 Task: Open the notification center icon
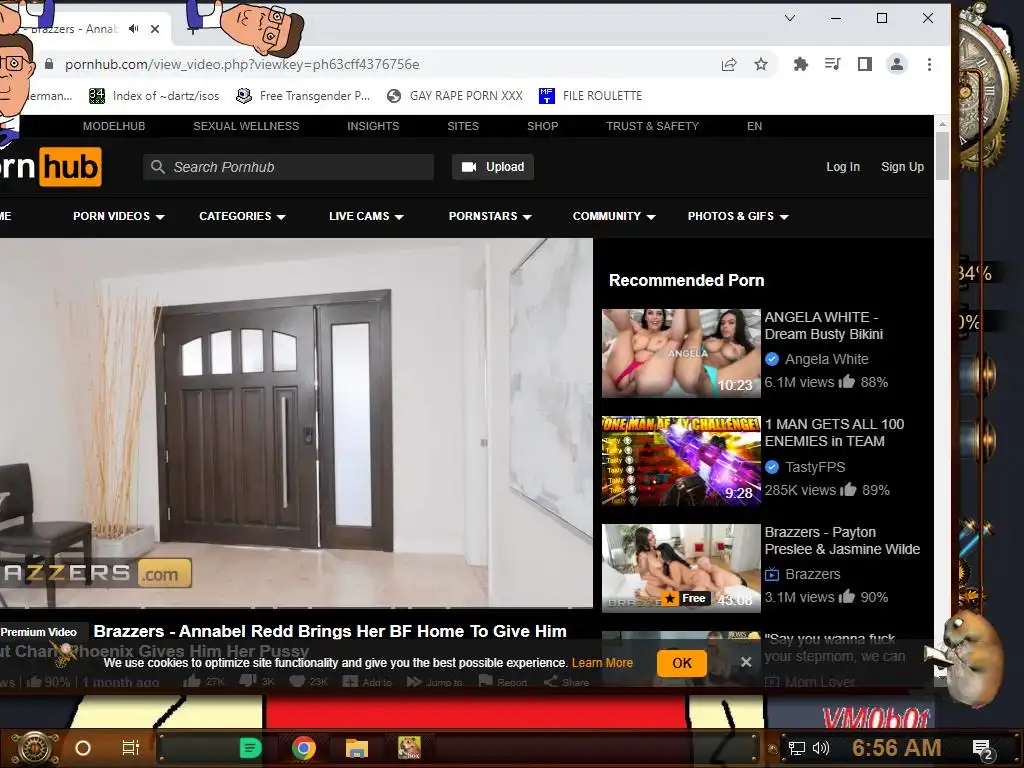pyautogui.click(x=982, y=749)
